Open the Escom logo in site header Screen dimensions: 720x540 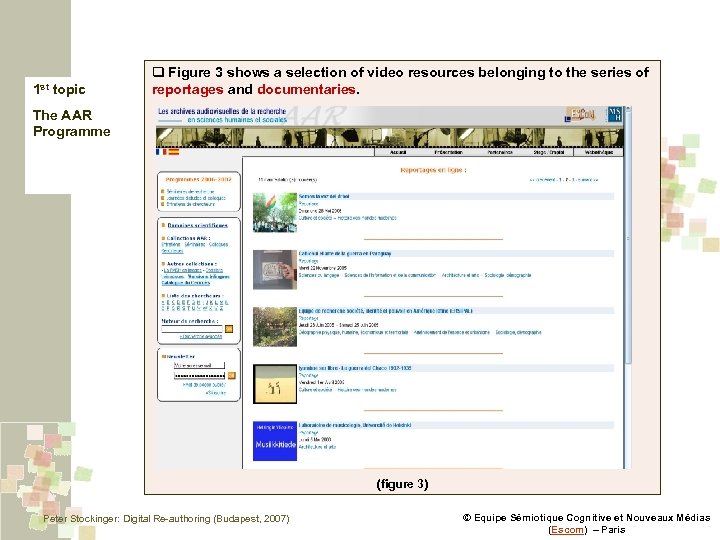tap(580, 114)
